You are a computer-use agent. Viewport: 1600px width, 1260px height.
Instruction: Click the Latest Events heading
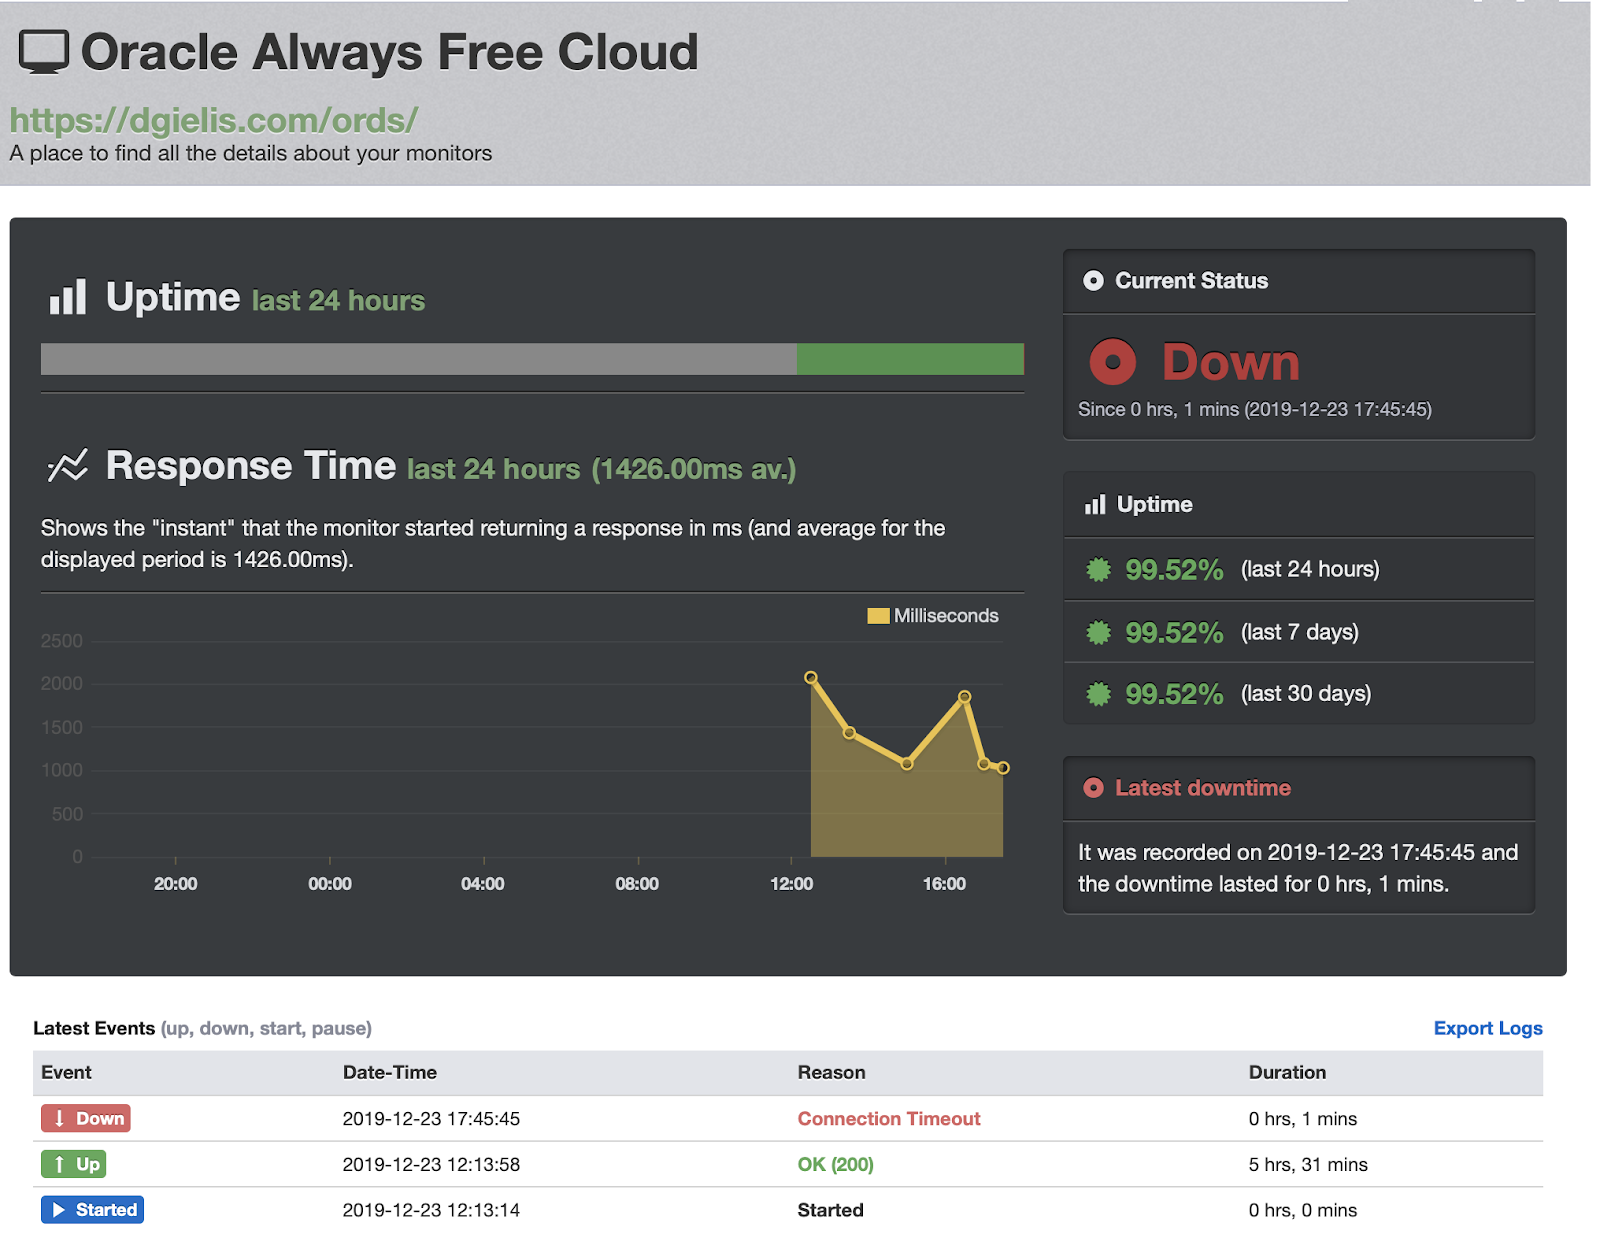94,1028
